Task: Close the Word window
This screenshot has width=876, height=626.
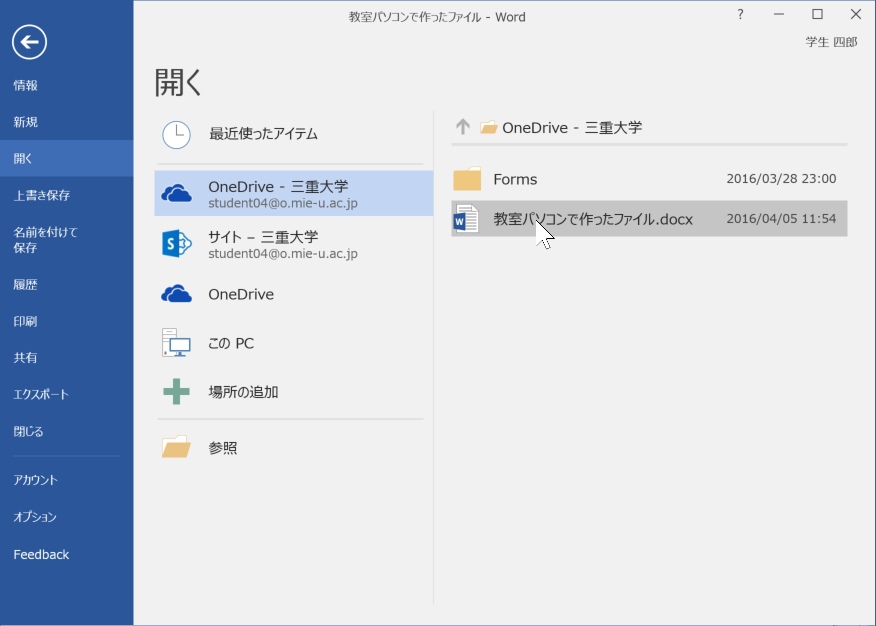Action: pyautogui.click(x=856, y=15)
